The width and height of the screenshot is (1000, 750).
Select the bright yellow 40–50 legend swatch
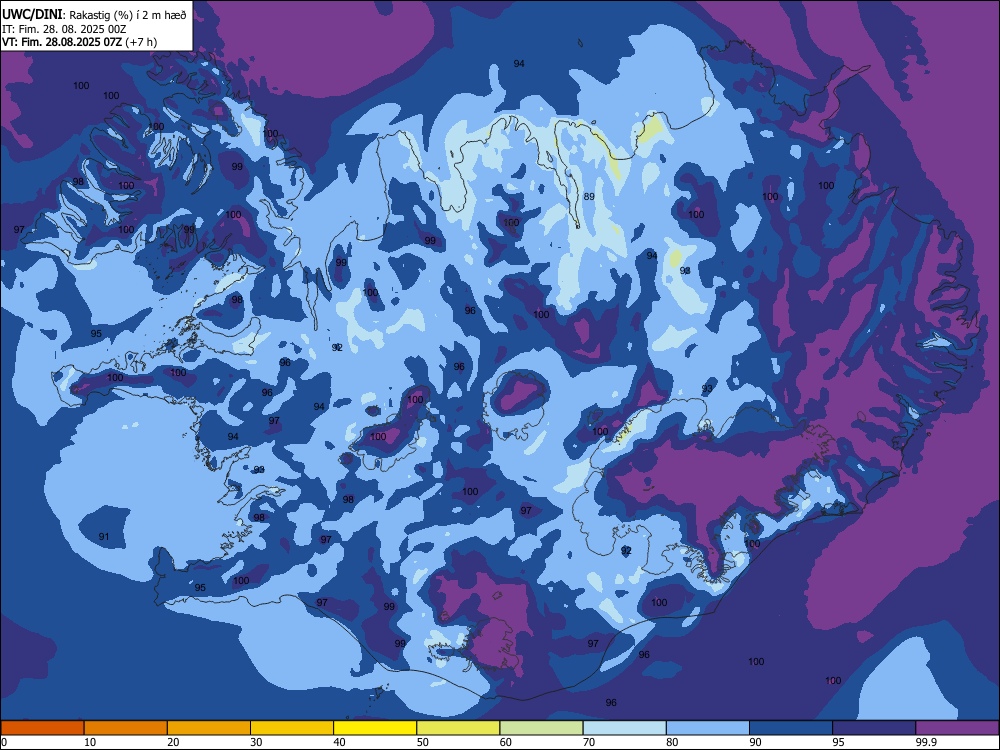[x=375, y=728]
